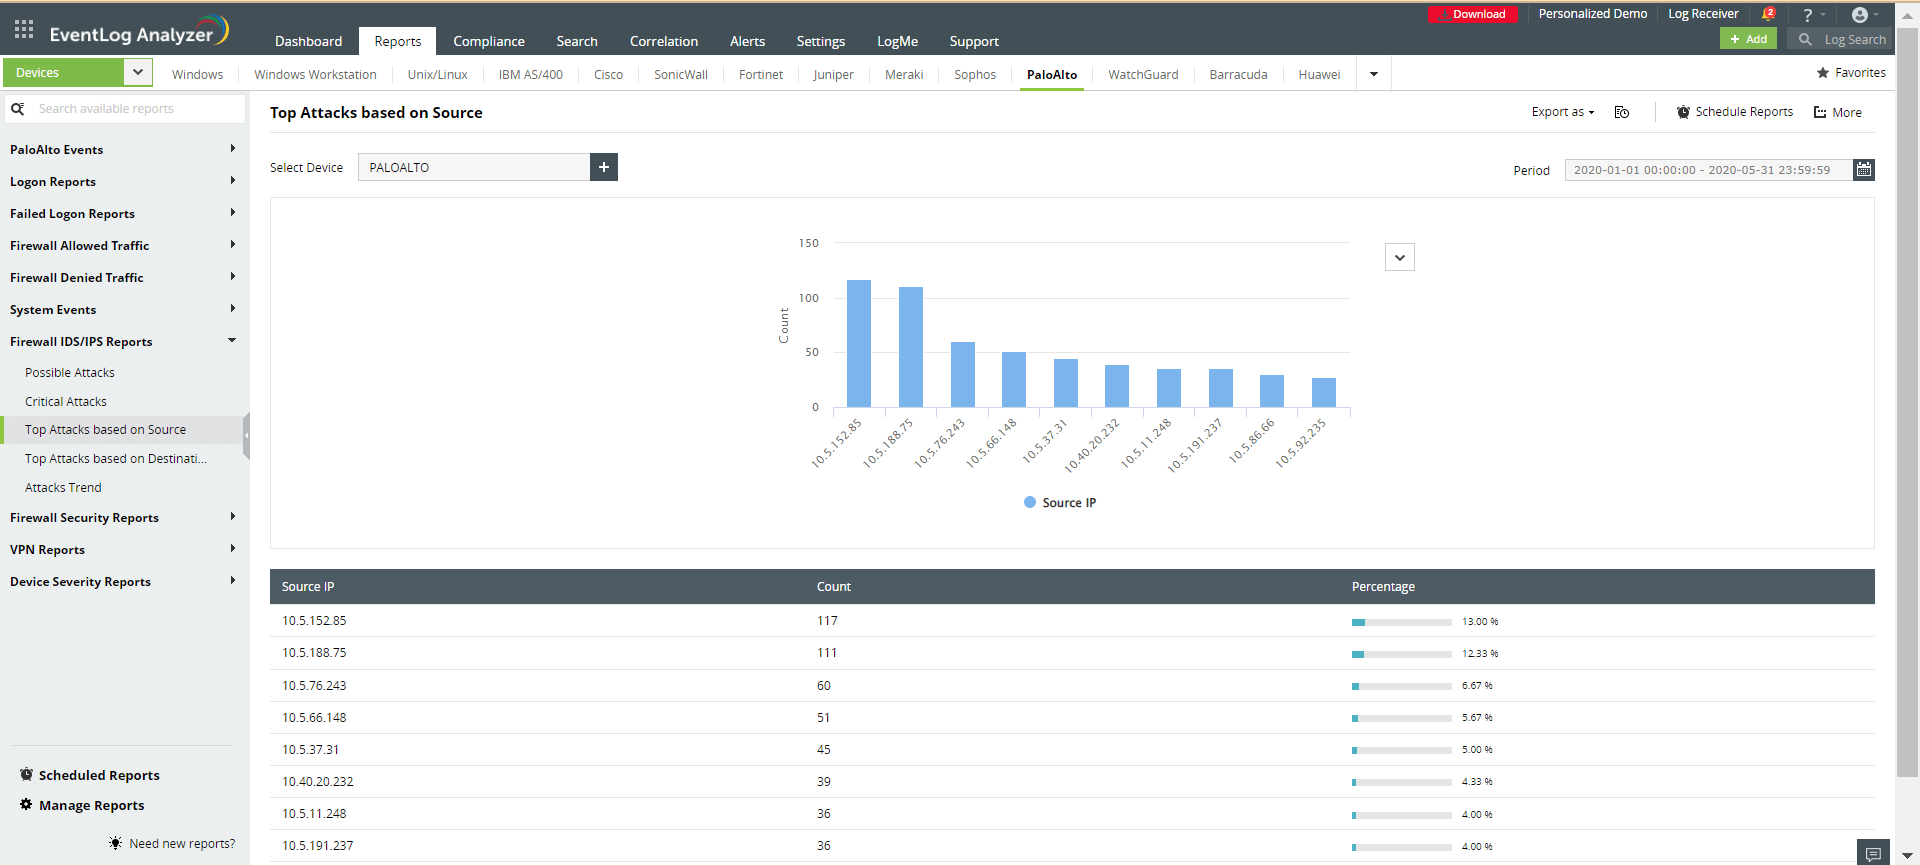This screenshot has width=1920, height=865.
Task: Click the 10.5.152.85 percentage bar
Action: click(x=1402, y=622)
